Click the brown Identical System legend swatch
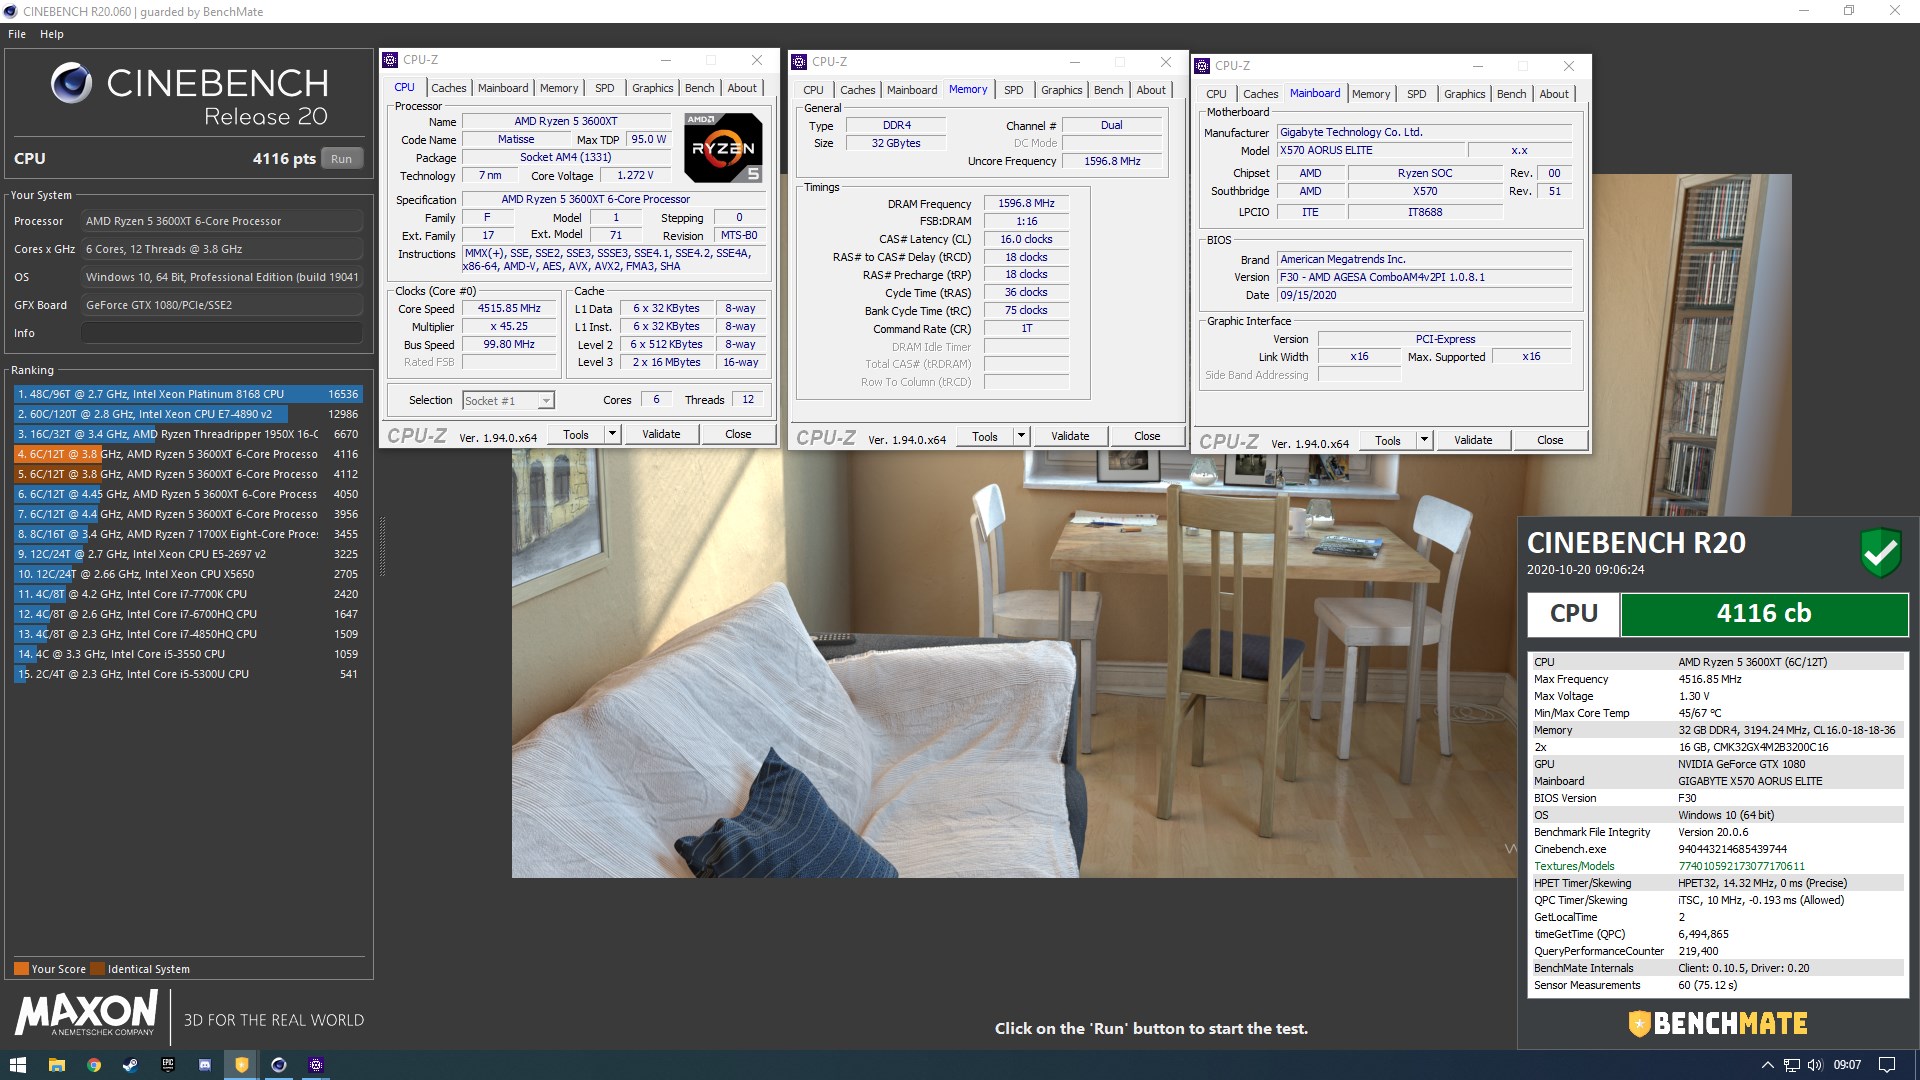The image size is (1920, 1080). point(97,969)
